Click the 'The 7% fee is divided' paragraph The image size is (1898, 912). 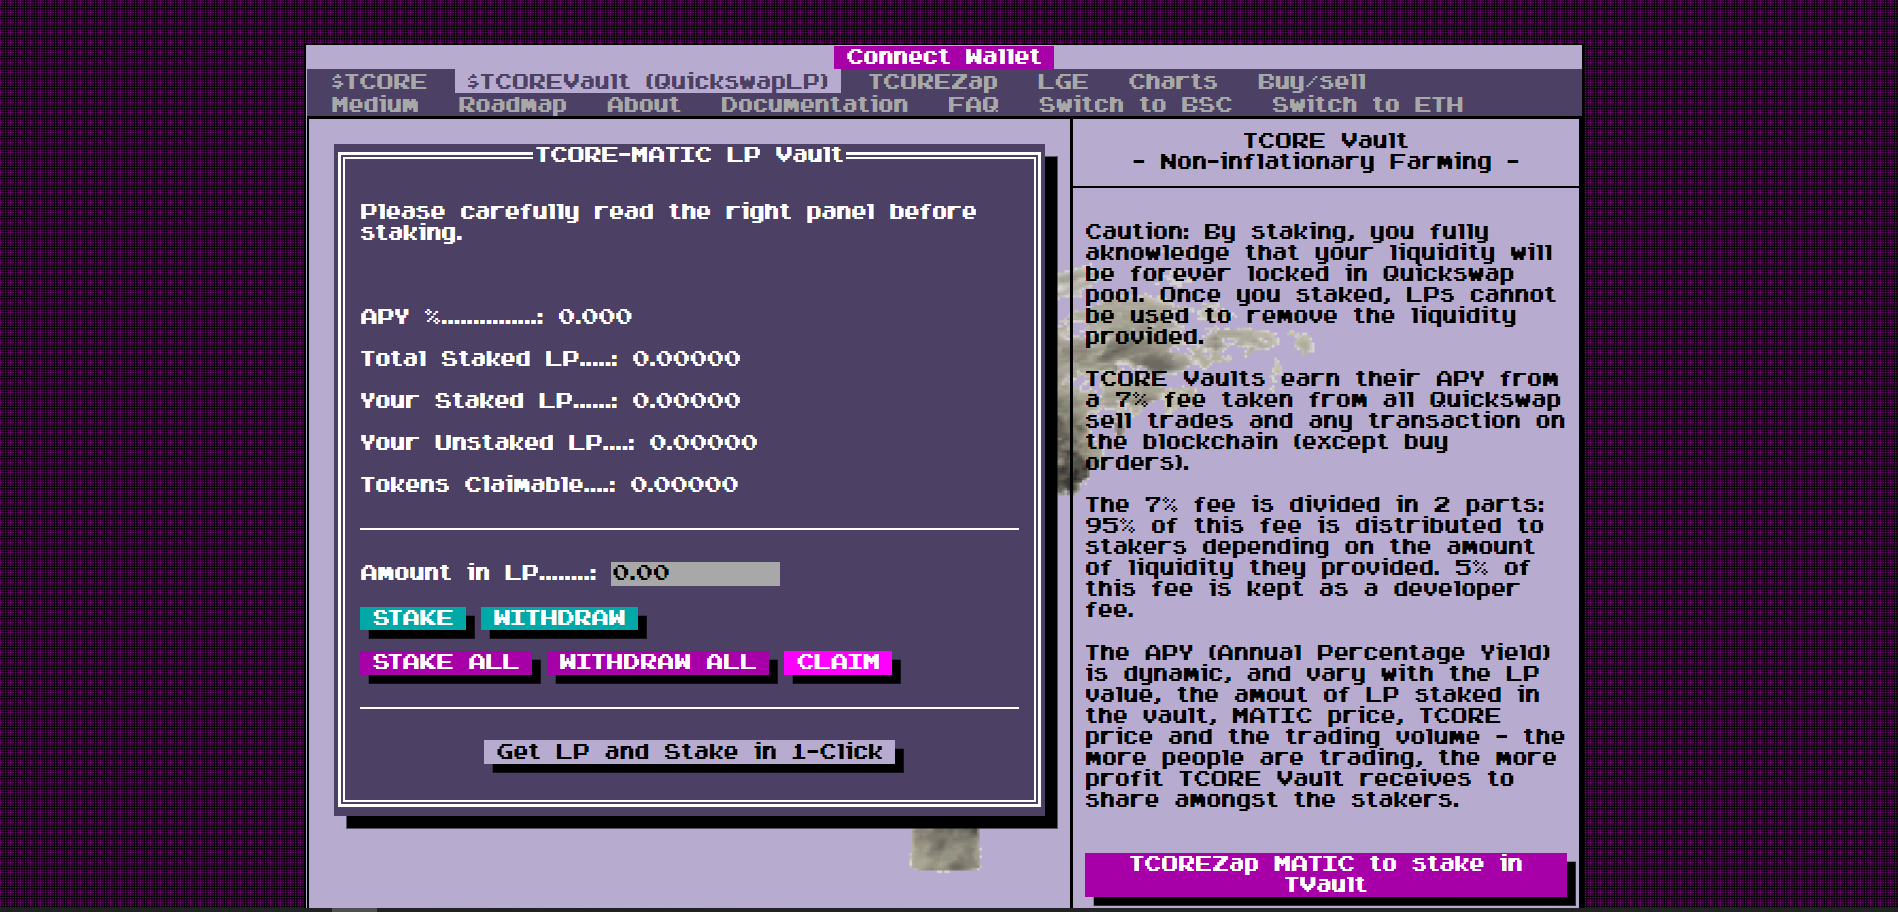(x=1315, y=557)
